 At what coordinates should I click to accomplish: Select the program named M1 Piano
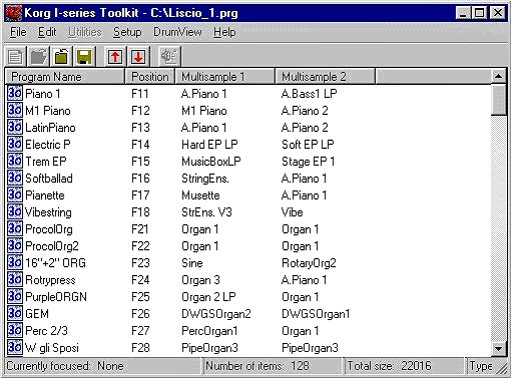(x=48, y=111)
